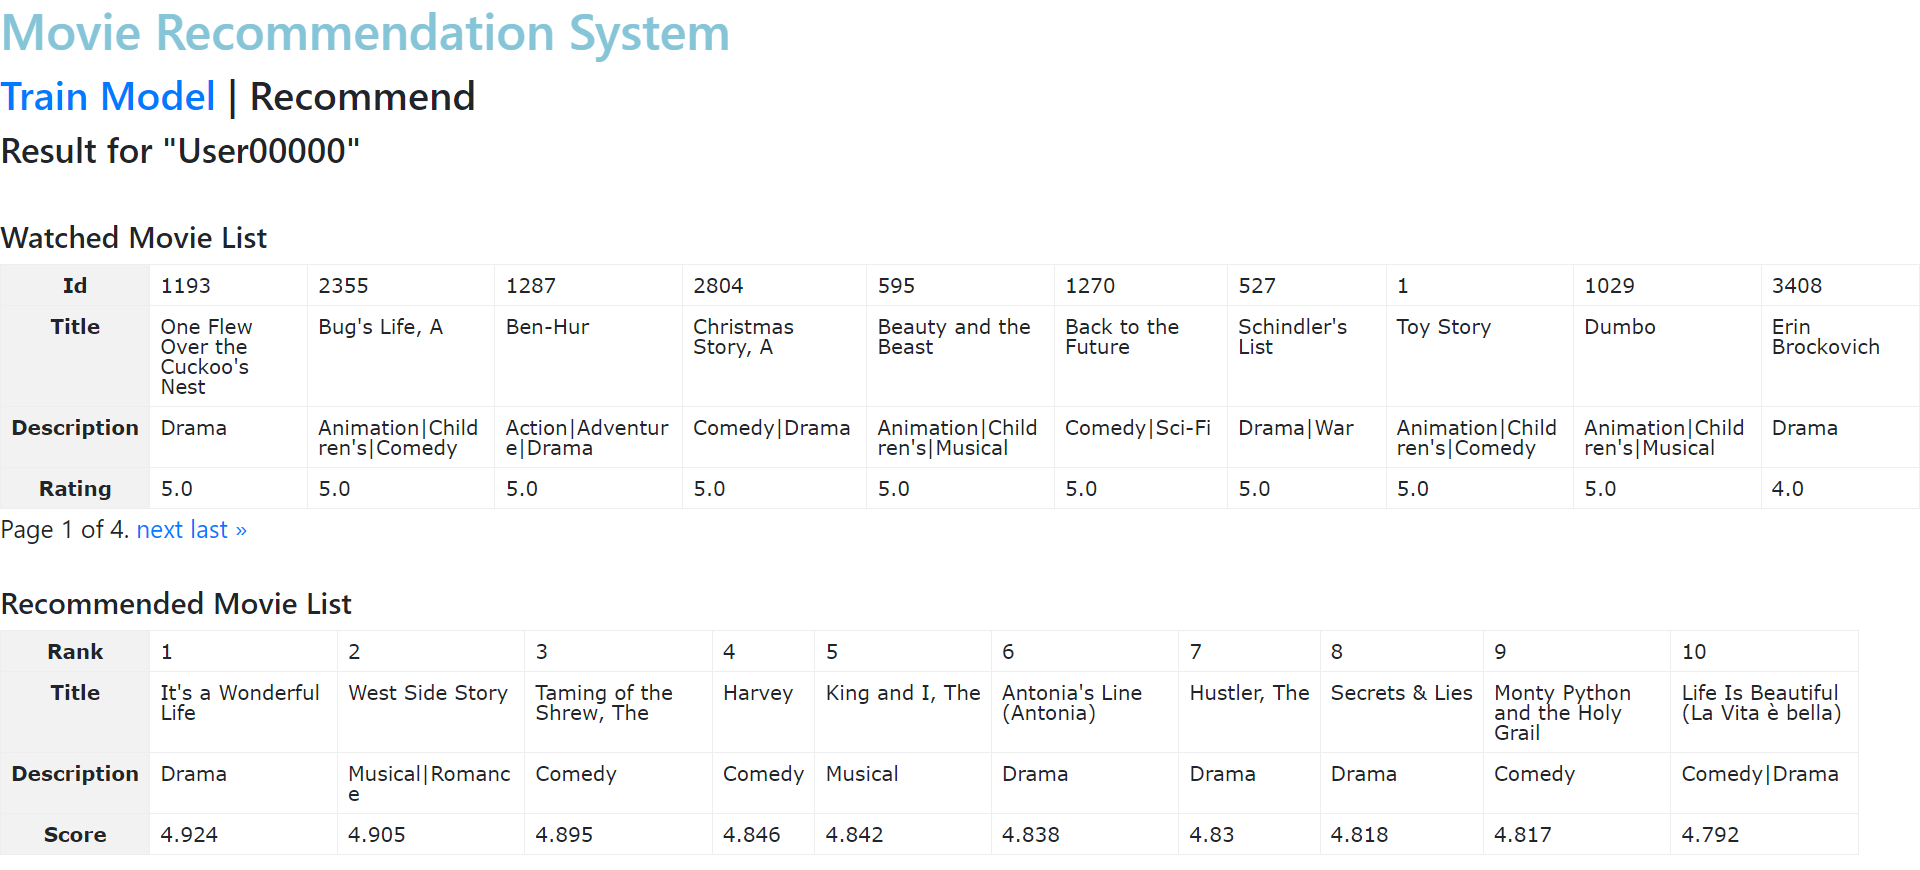
Task: Click the Score row header
Action: click(x=75, y=835)
